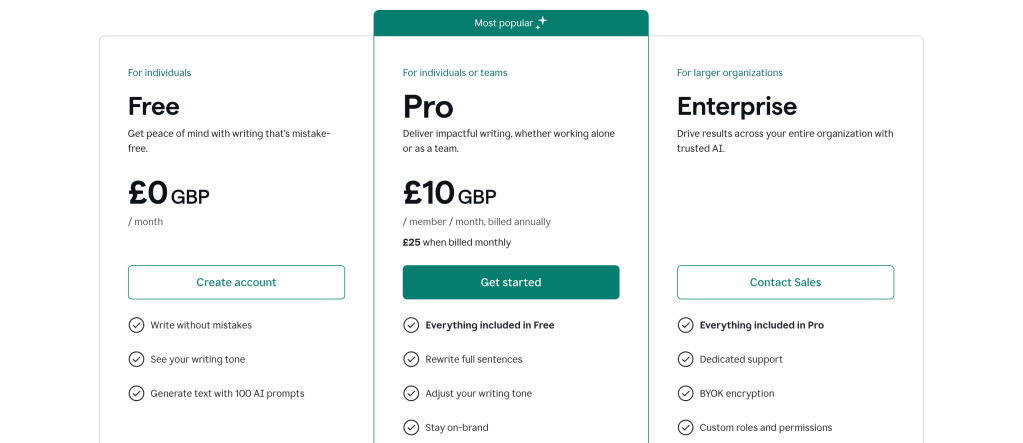Viewport: 1023px width, 443px height.
Task: Click checkmark beside Everything included in Pro
Action: (685, 325)
